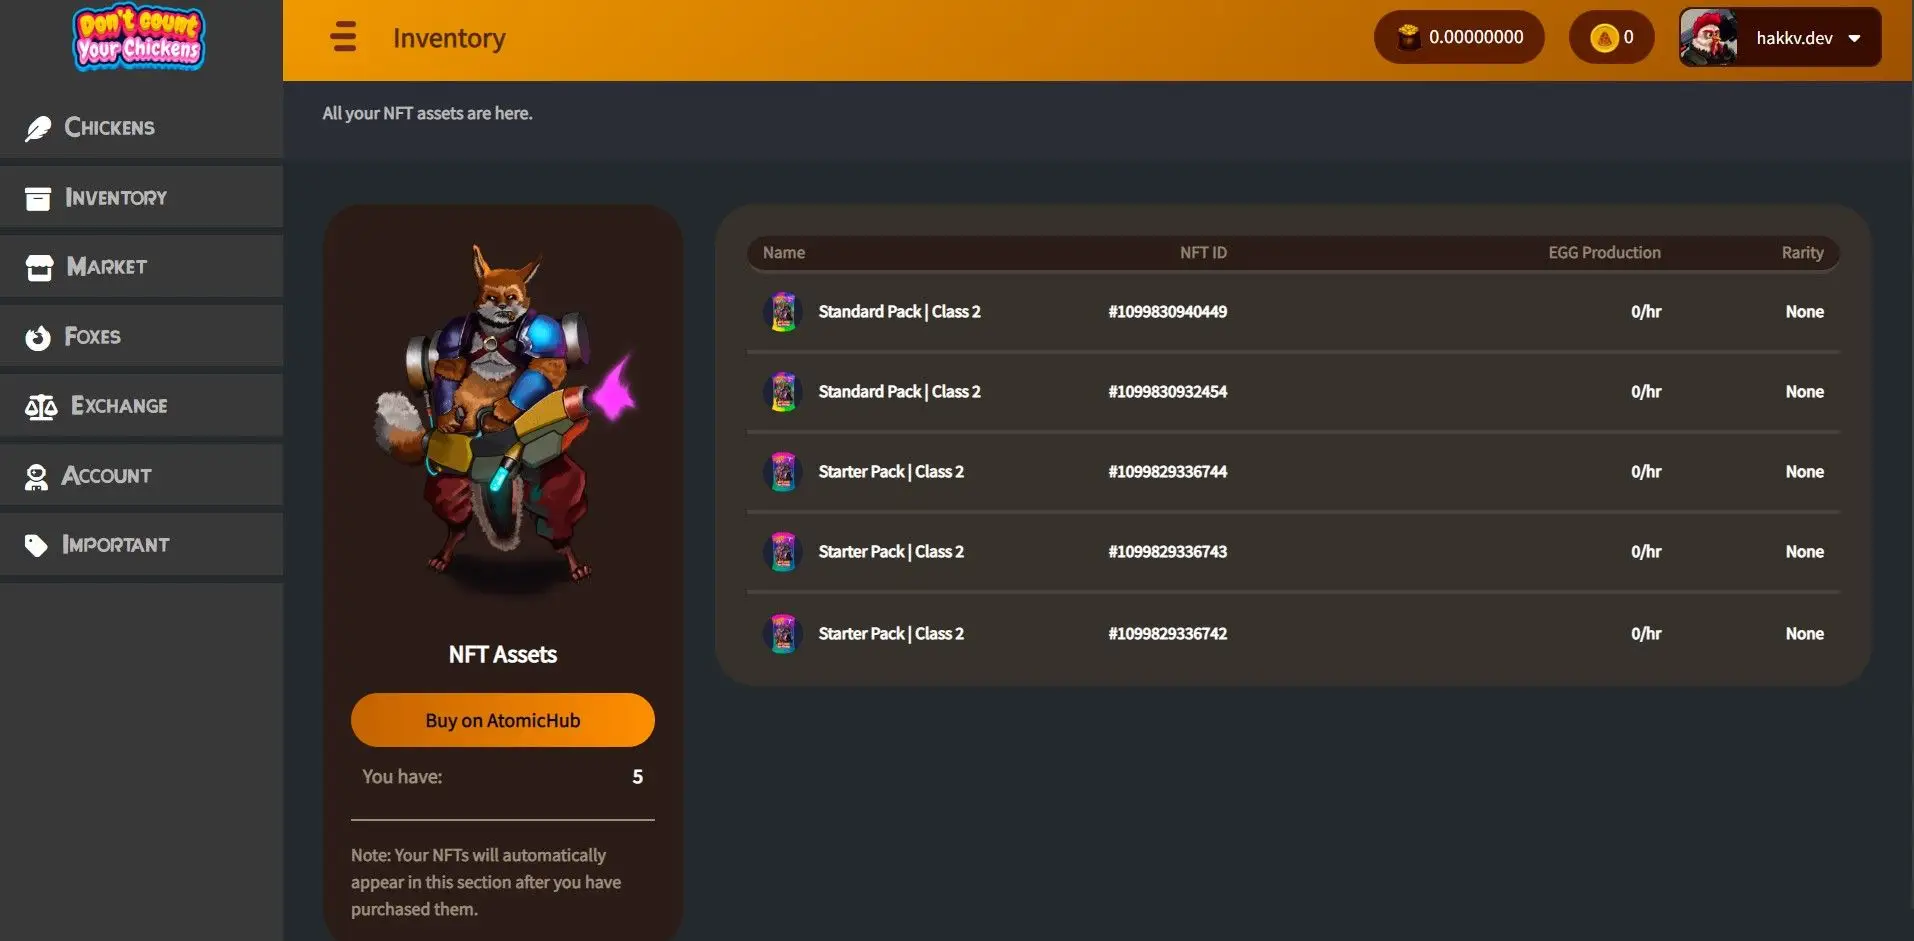The image size is (1914, 941).
Task: Click the money pouch balance icon
Action: point(1409,36)
